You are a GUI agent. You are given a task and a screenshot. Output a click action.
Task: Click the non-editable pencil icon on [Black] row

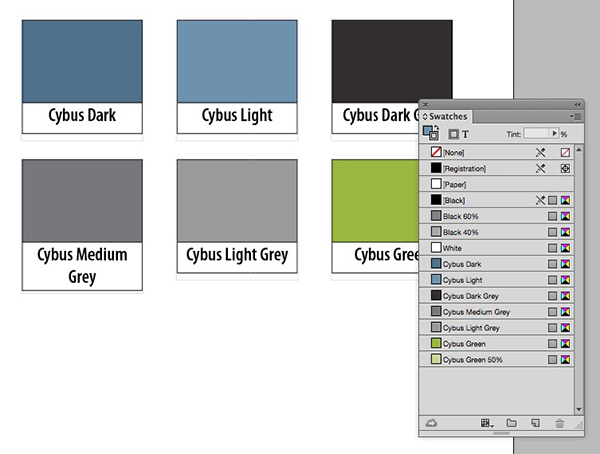point(540,200)
